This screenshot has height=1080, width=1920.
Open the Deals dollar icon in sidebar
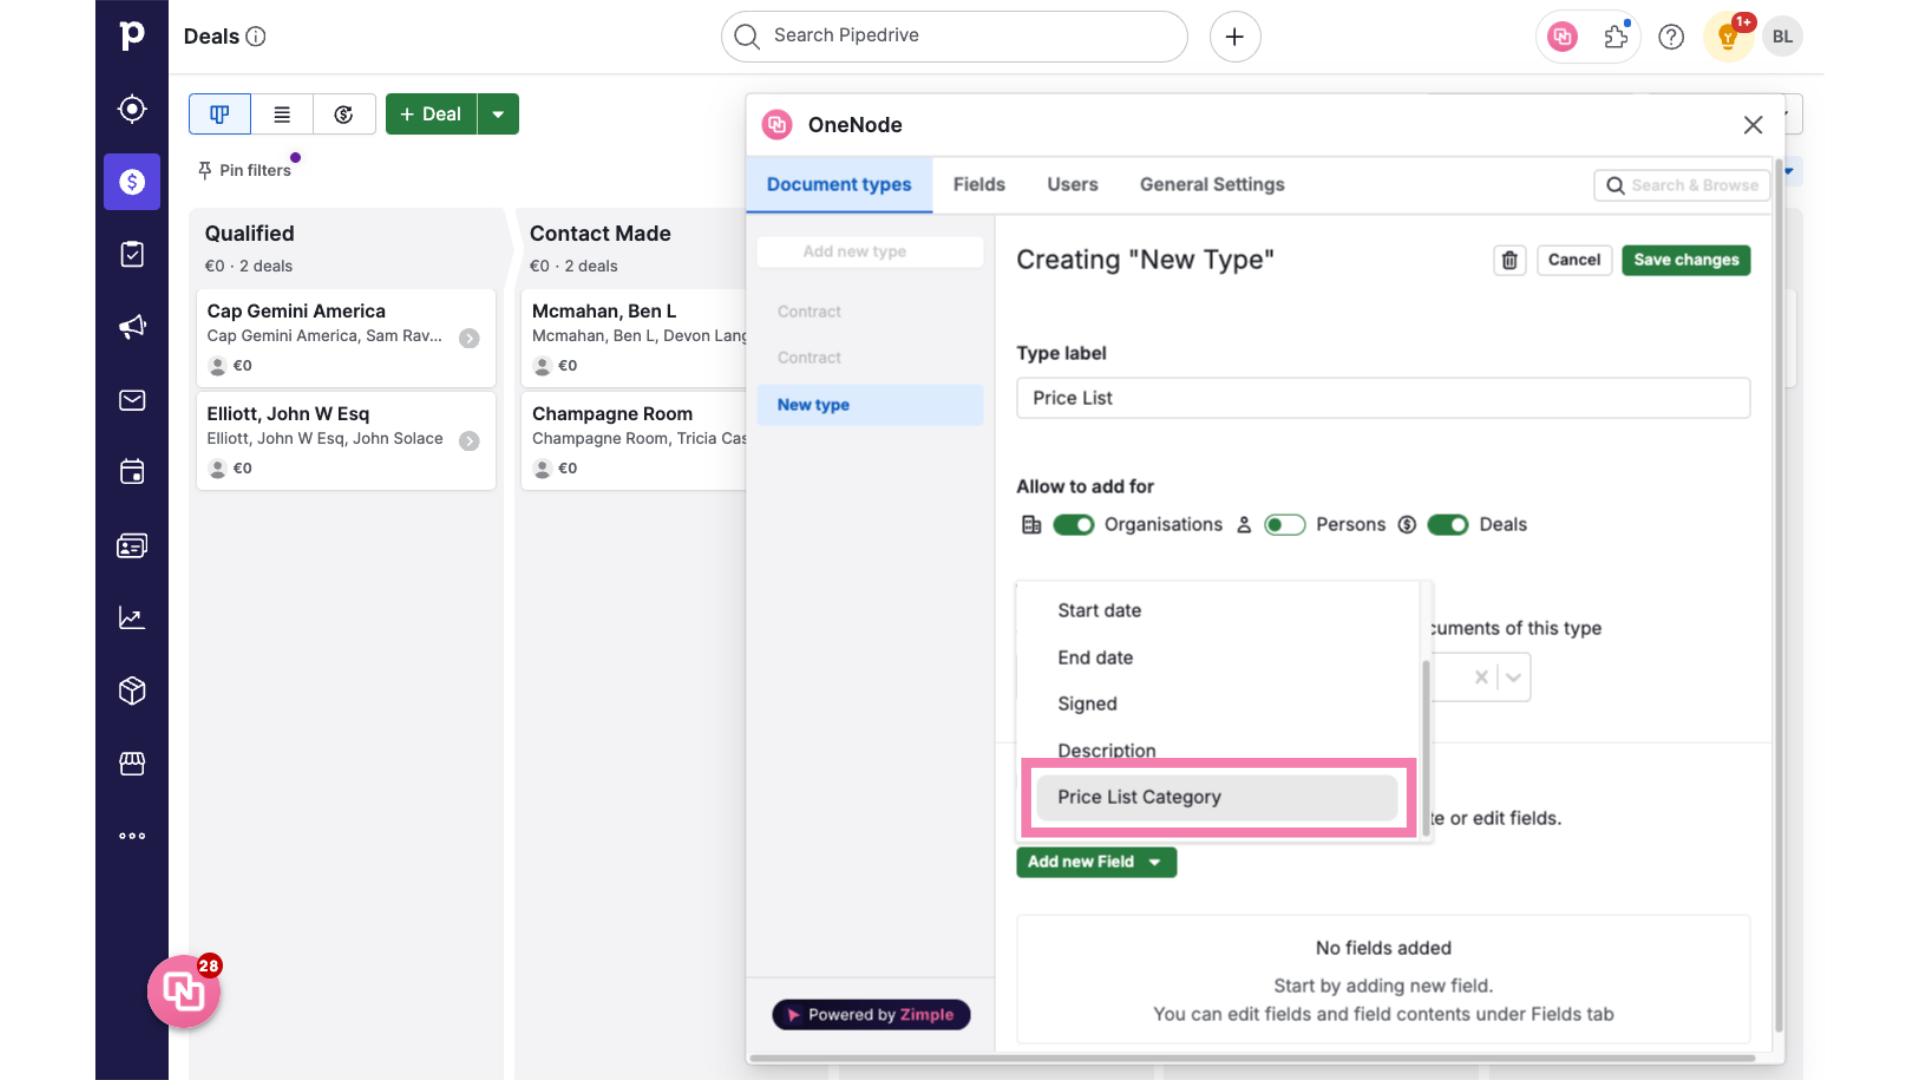132,181
